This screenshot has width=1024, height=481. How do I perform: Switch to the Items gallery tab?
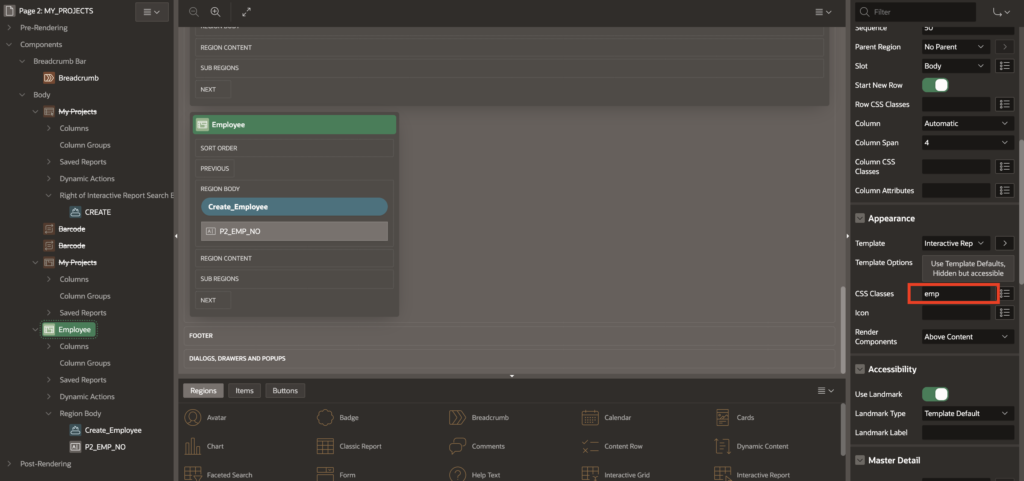(x=244, y=391)
